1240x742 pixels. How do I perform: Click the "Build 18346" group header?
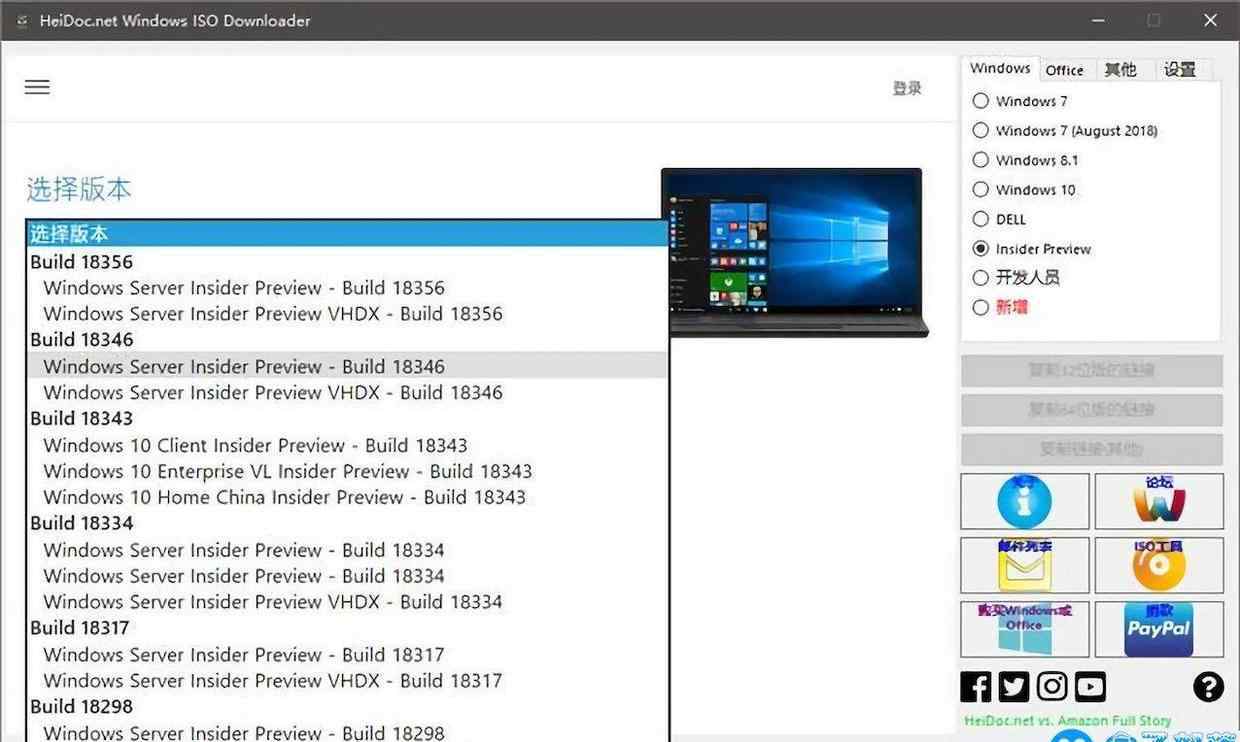coord(82,340)
